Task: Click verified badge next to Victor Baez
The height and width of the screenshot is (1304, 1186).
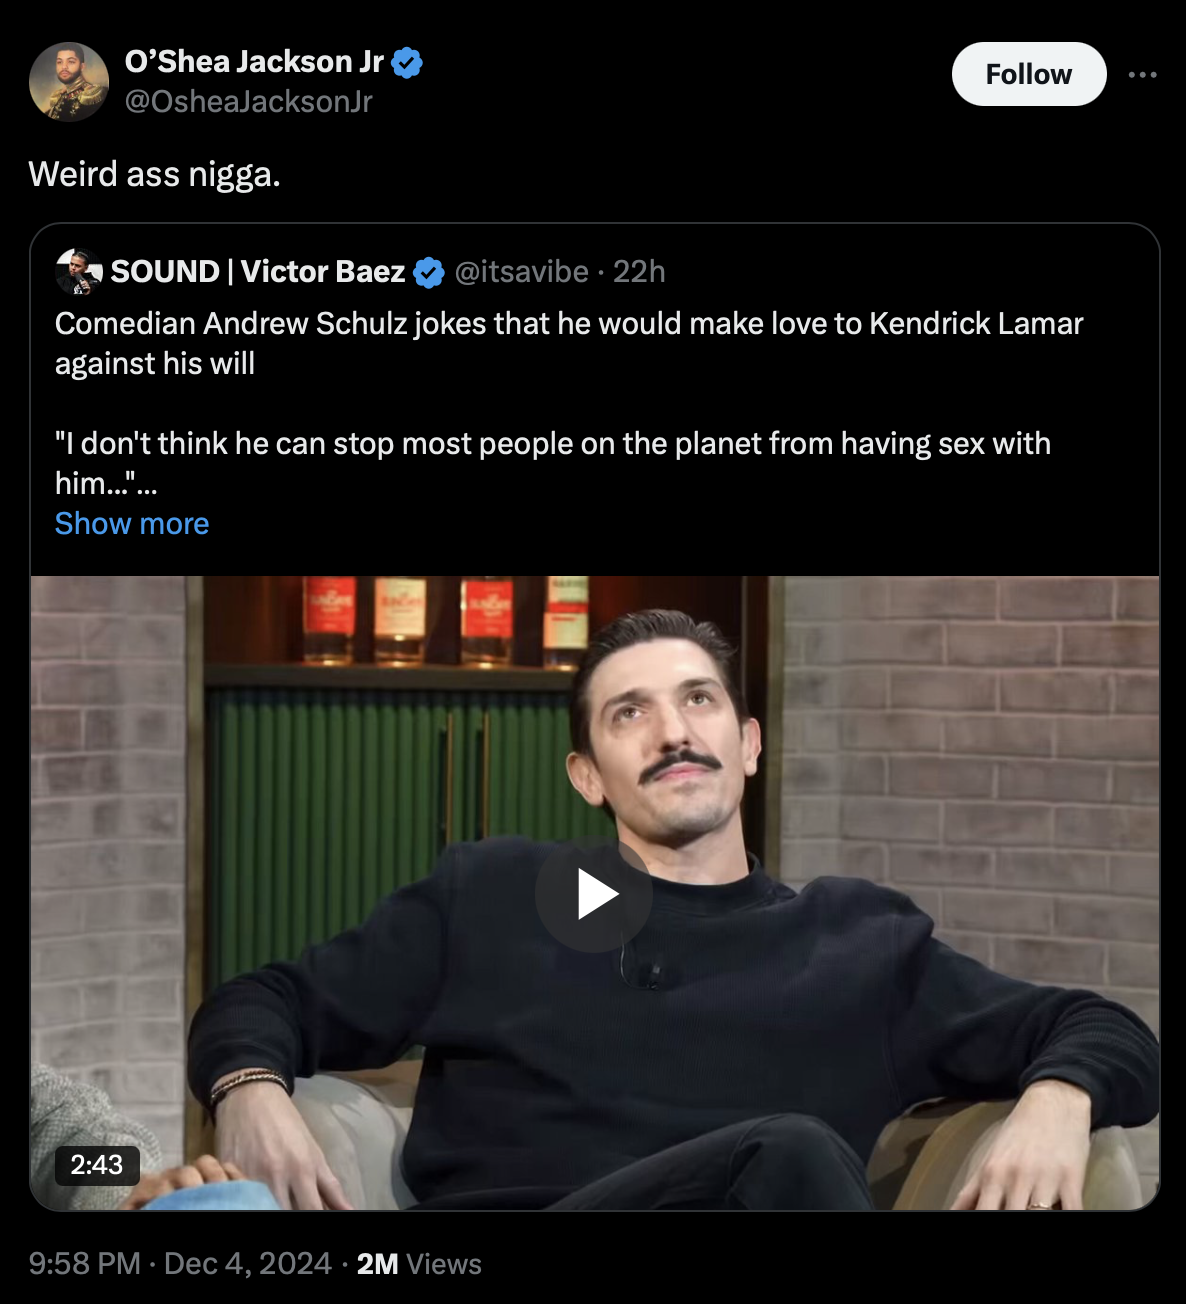Action: pos(429,272)
